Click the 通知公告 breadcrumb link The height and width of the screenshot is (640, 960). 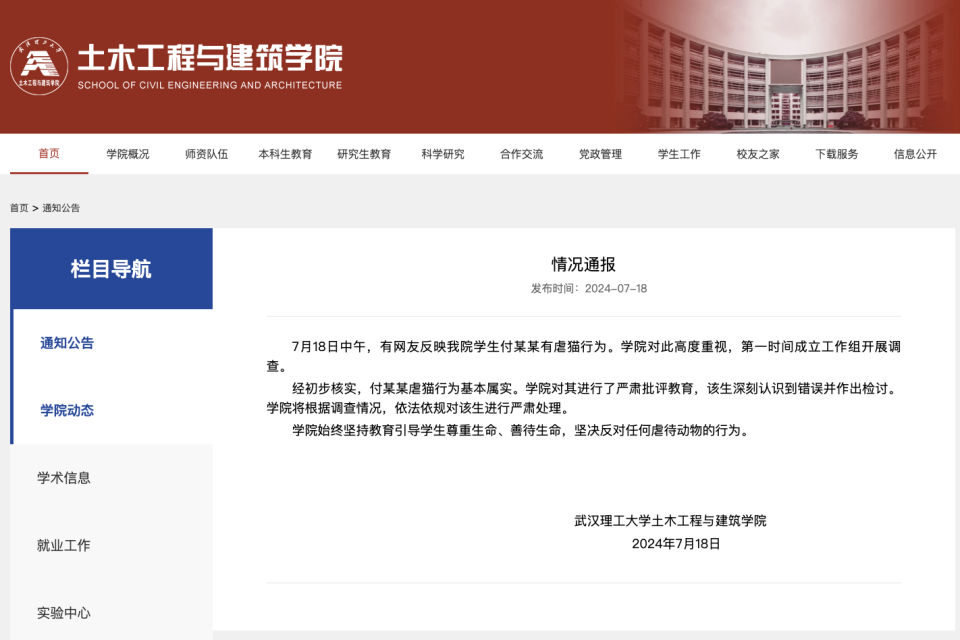tap(61, 208)
